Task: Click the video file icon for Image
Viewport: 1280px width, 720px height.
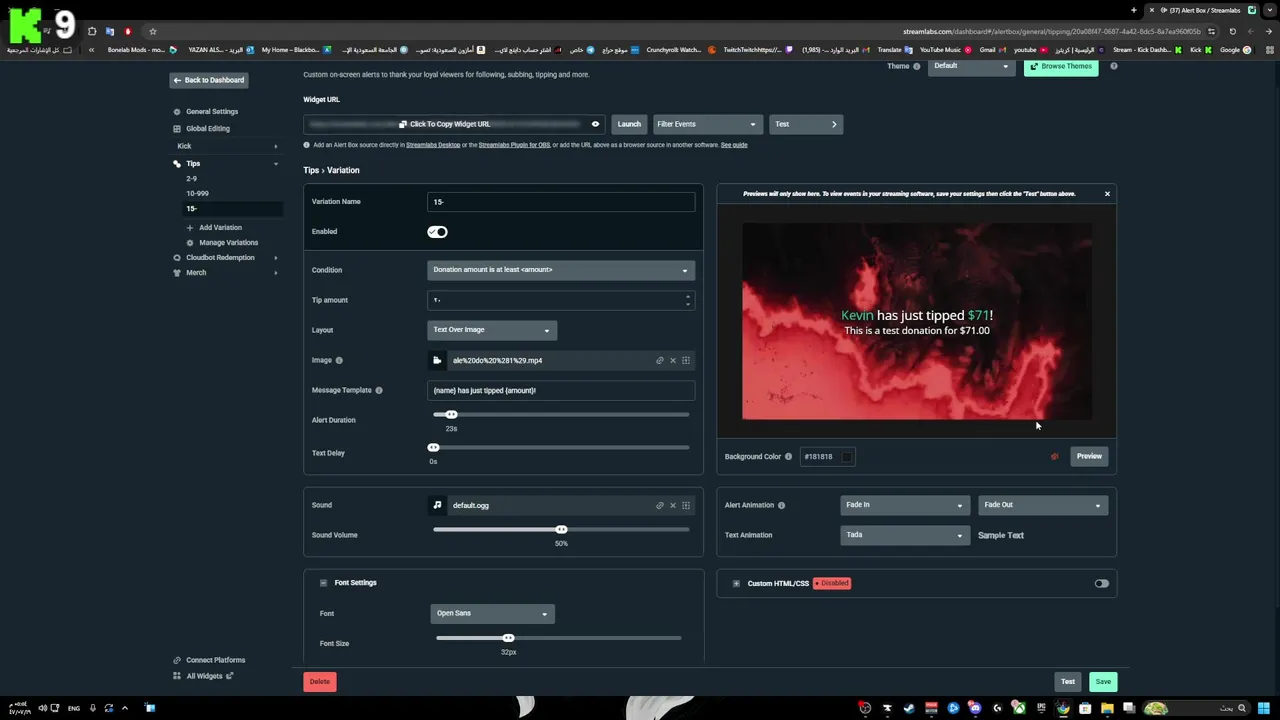Action: pos(437,361)
